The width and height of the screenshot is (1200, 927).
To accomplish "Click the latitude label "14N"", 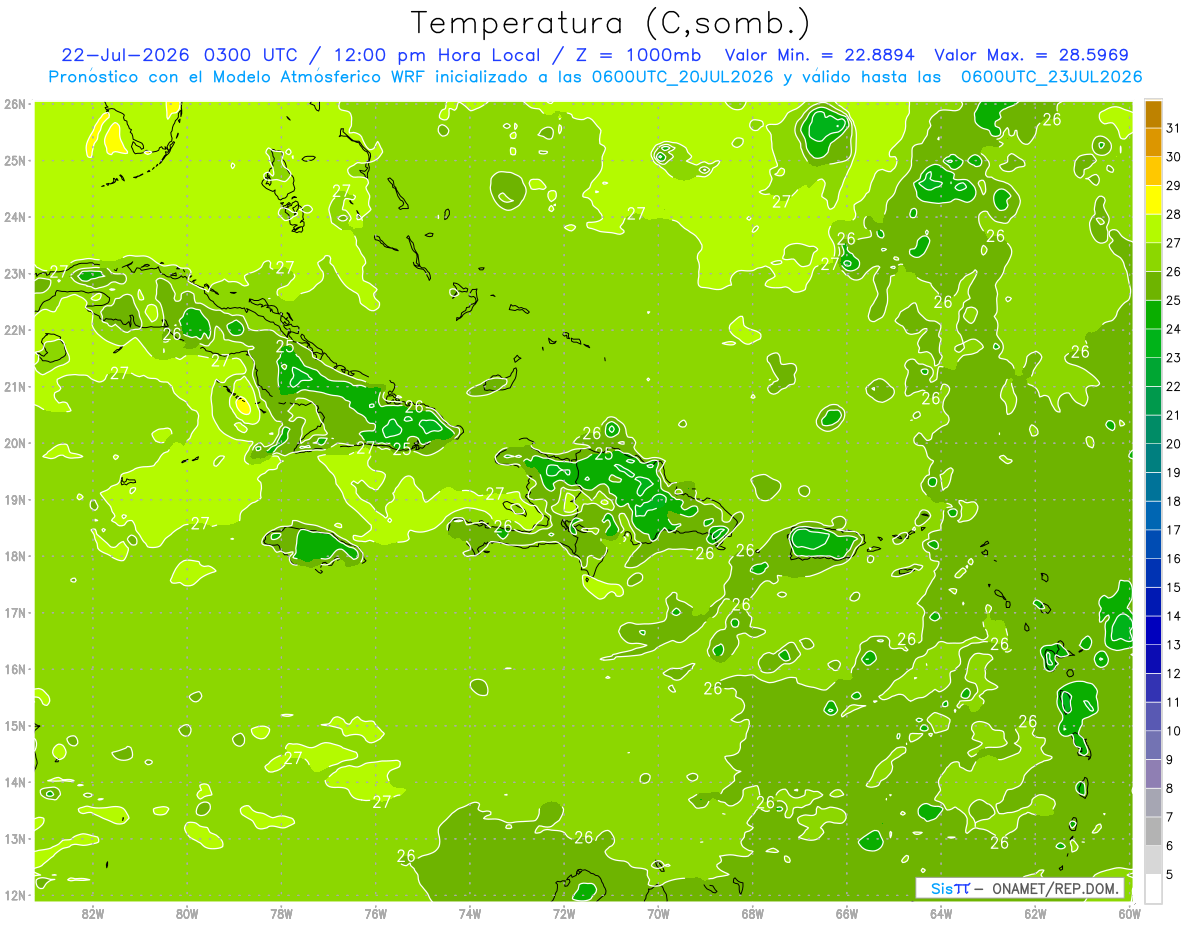I will tap(15, 782).
